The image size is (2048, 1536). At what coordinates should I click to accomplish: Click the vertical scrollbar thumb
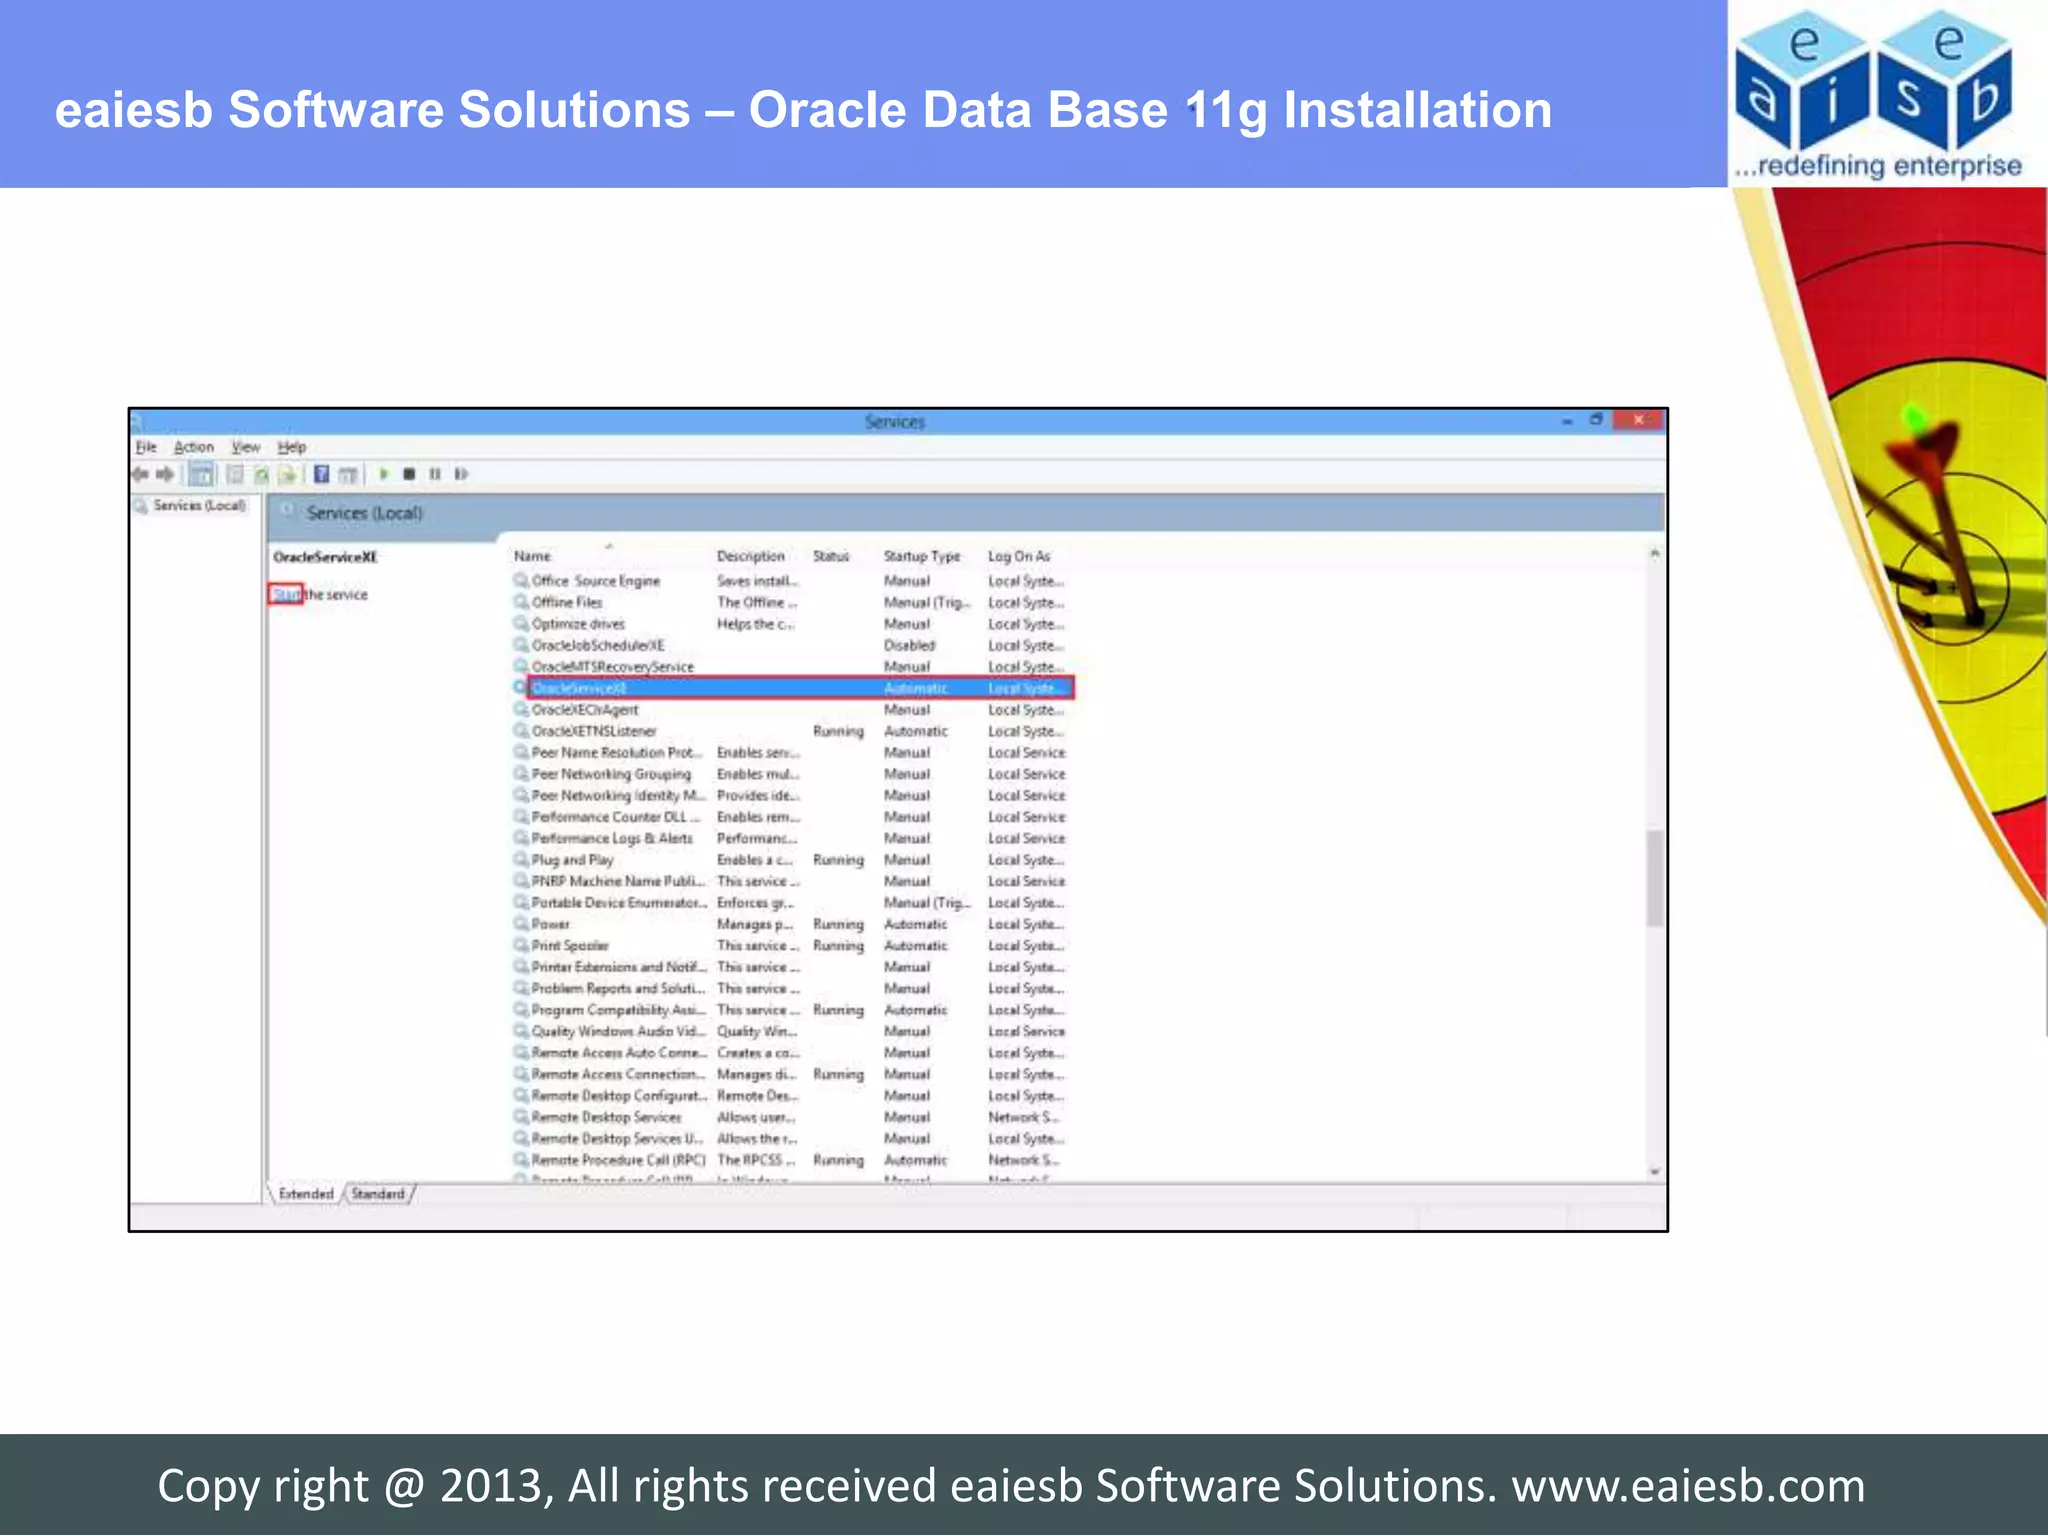(x=1655, y=877)
